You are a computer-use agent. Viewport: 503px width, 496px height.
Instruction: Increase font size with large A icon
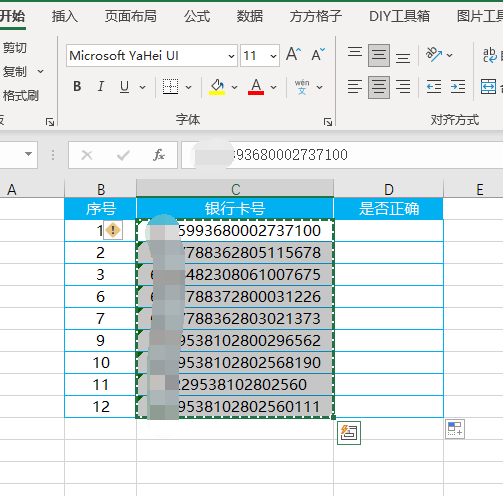point(293,54)
